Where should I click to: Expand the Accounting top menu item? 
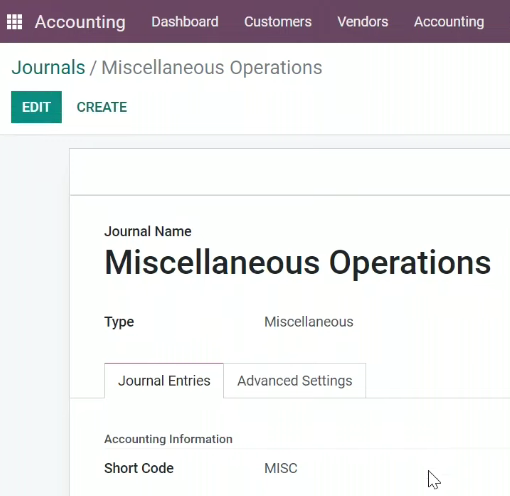pyautogui.click(x=449, y=22)
